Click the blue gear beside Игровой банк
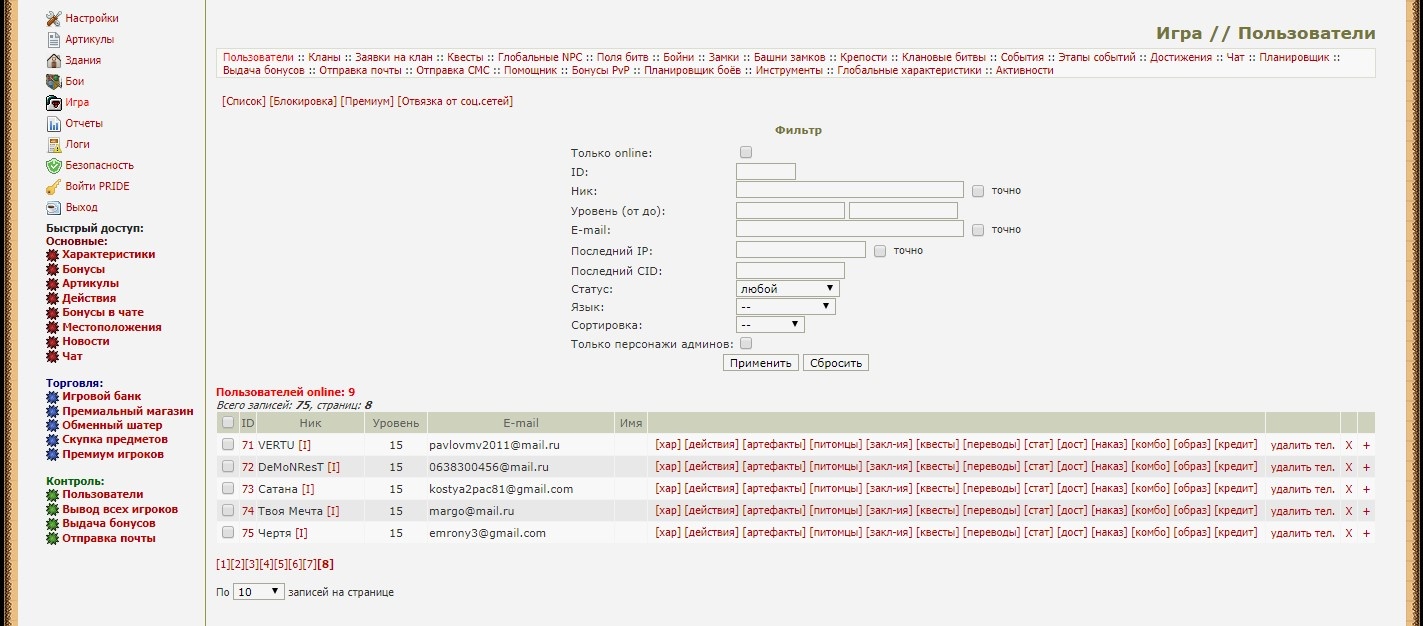The width and height of the screenshot is (1423, 626). tap(53, 396)
